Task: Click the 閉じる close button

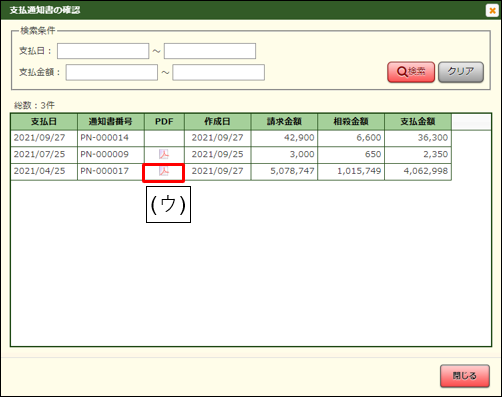Action: pyautogui.click(x=465, y=376)
